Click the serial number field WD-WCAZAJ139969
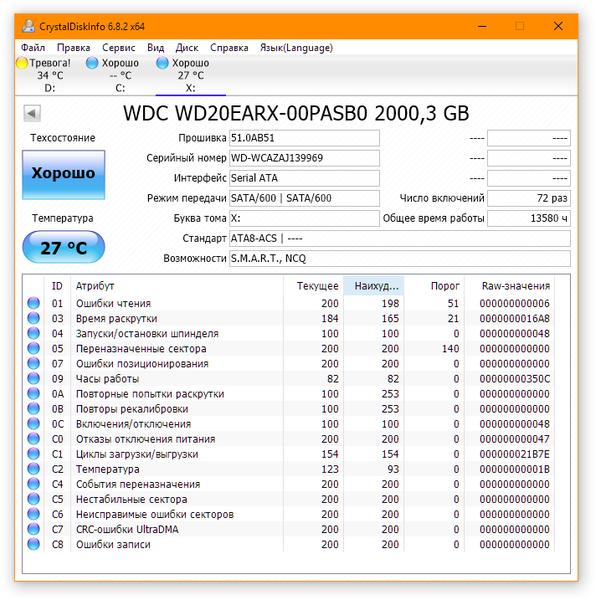The height and width of the screenshot is (600, 596). (x=304, y=158)
